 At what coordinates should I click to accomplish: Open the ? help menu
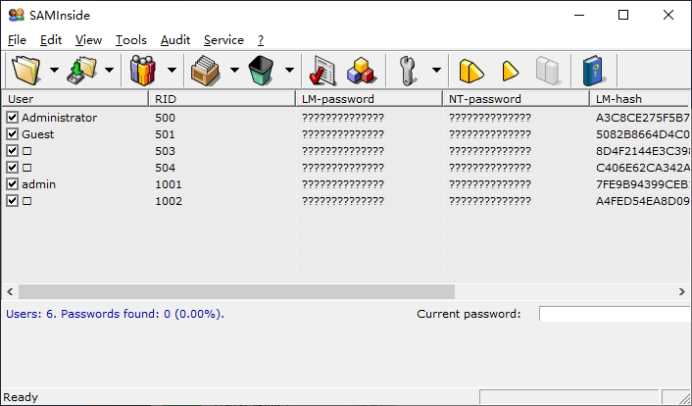pyautogui.click(x=261, y=40)
